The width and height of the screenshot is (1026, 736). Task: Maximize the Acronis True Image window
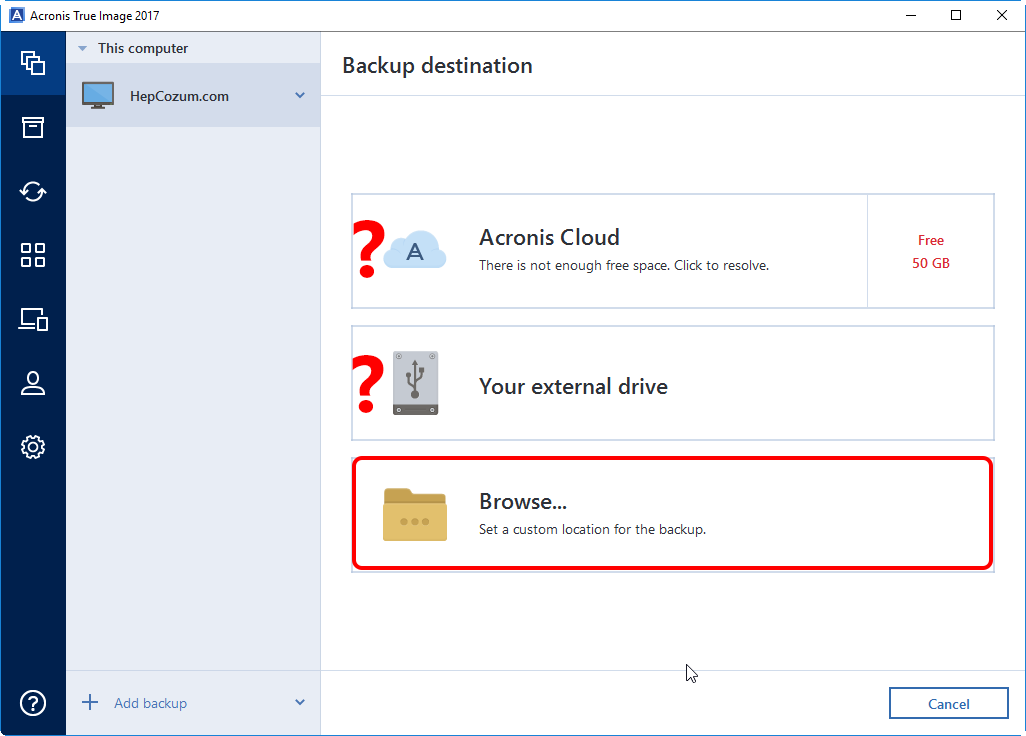pos(956,15)
